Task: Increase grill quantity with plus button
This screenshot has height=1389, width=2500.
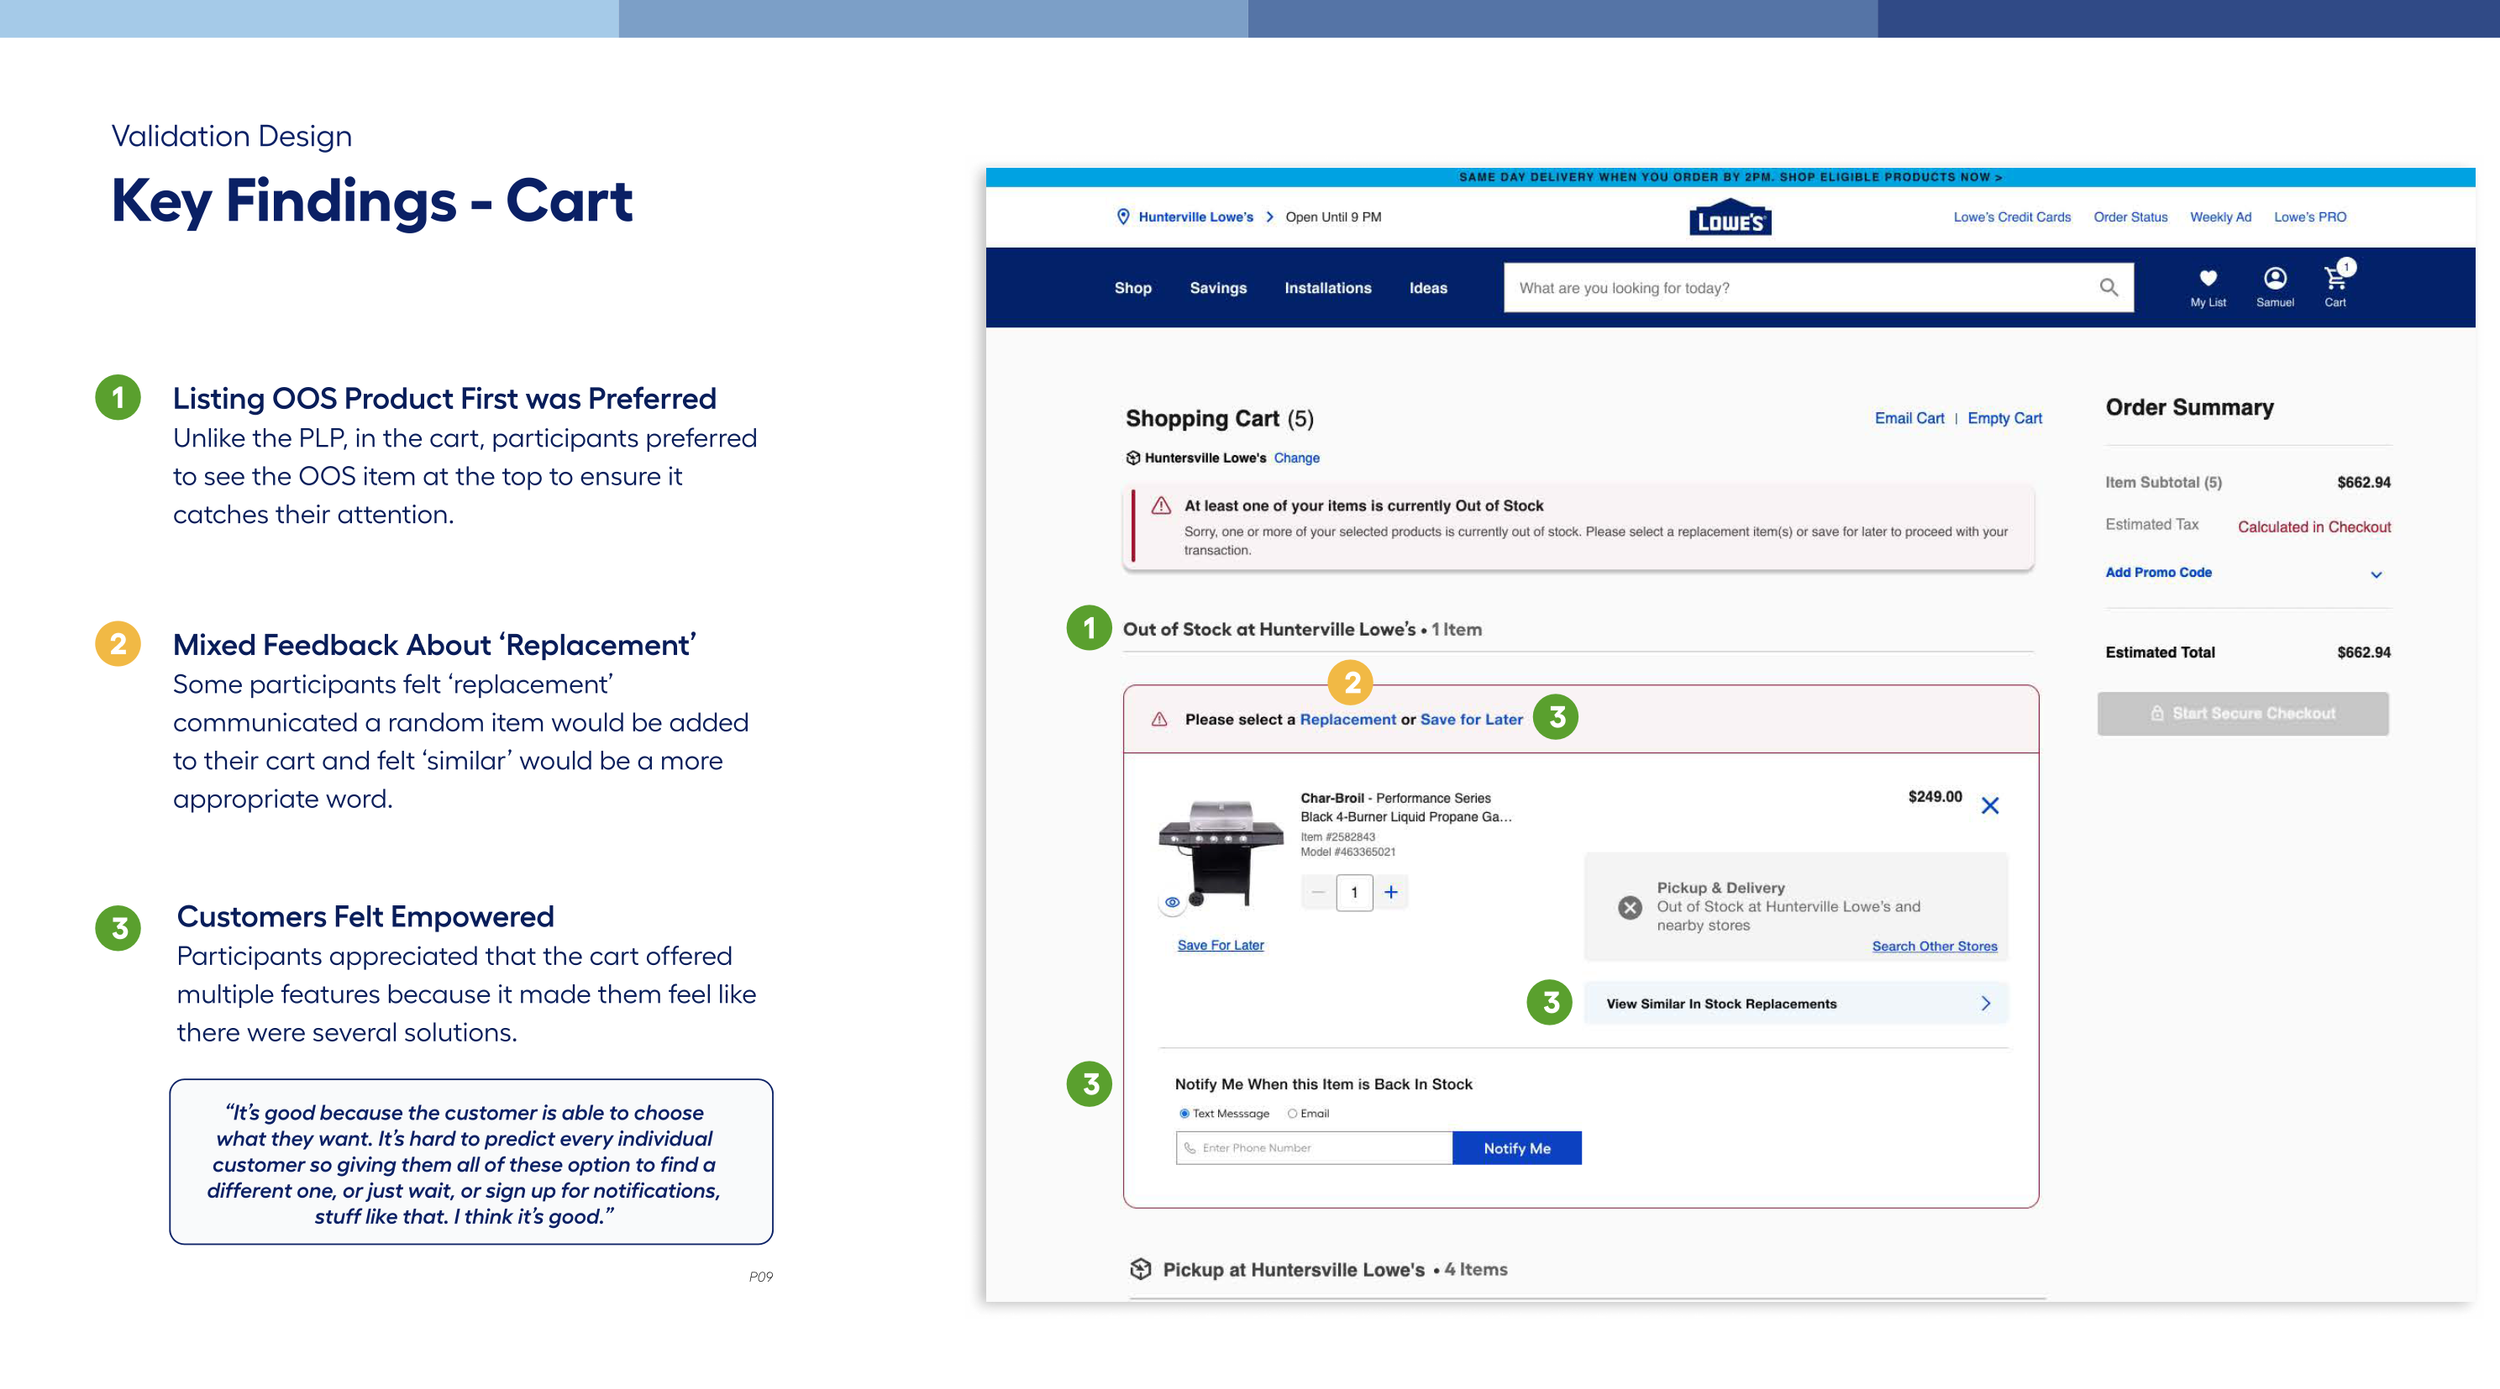Action: [x=1391, y=892]
